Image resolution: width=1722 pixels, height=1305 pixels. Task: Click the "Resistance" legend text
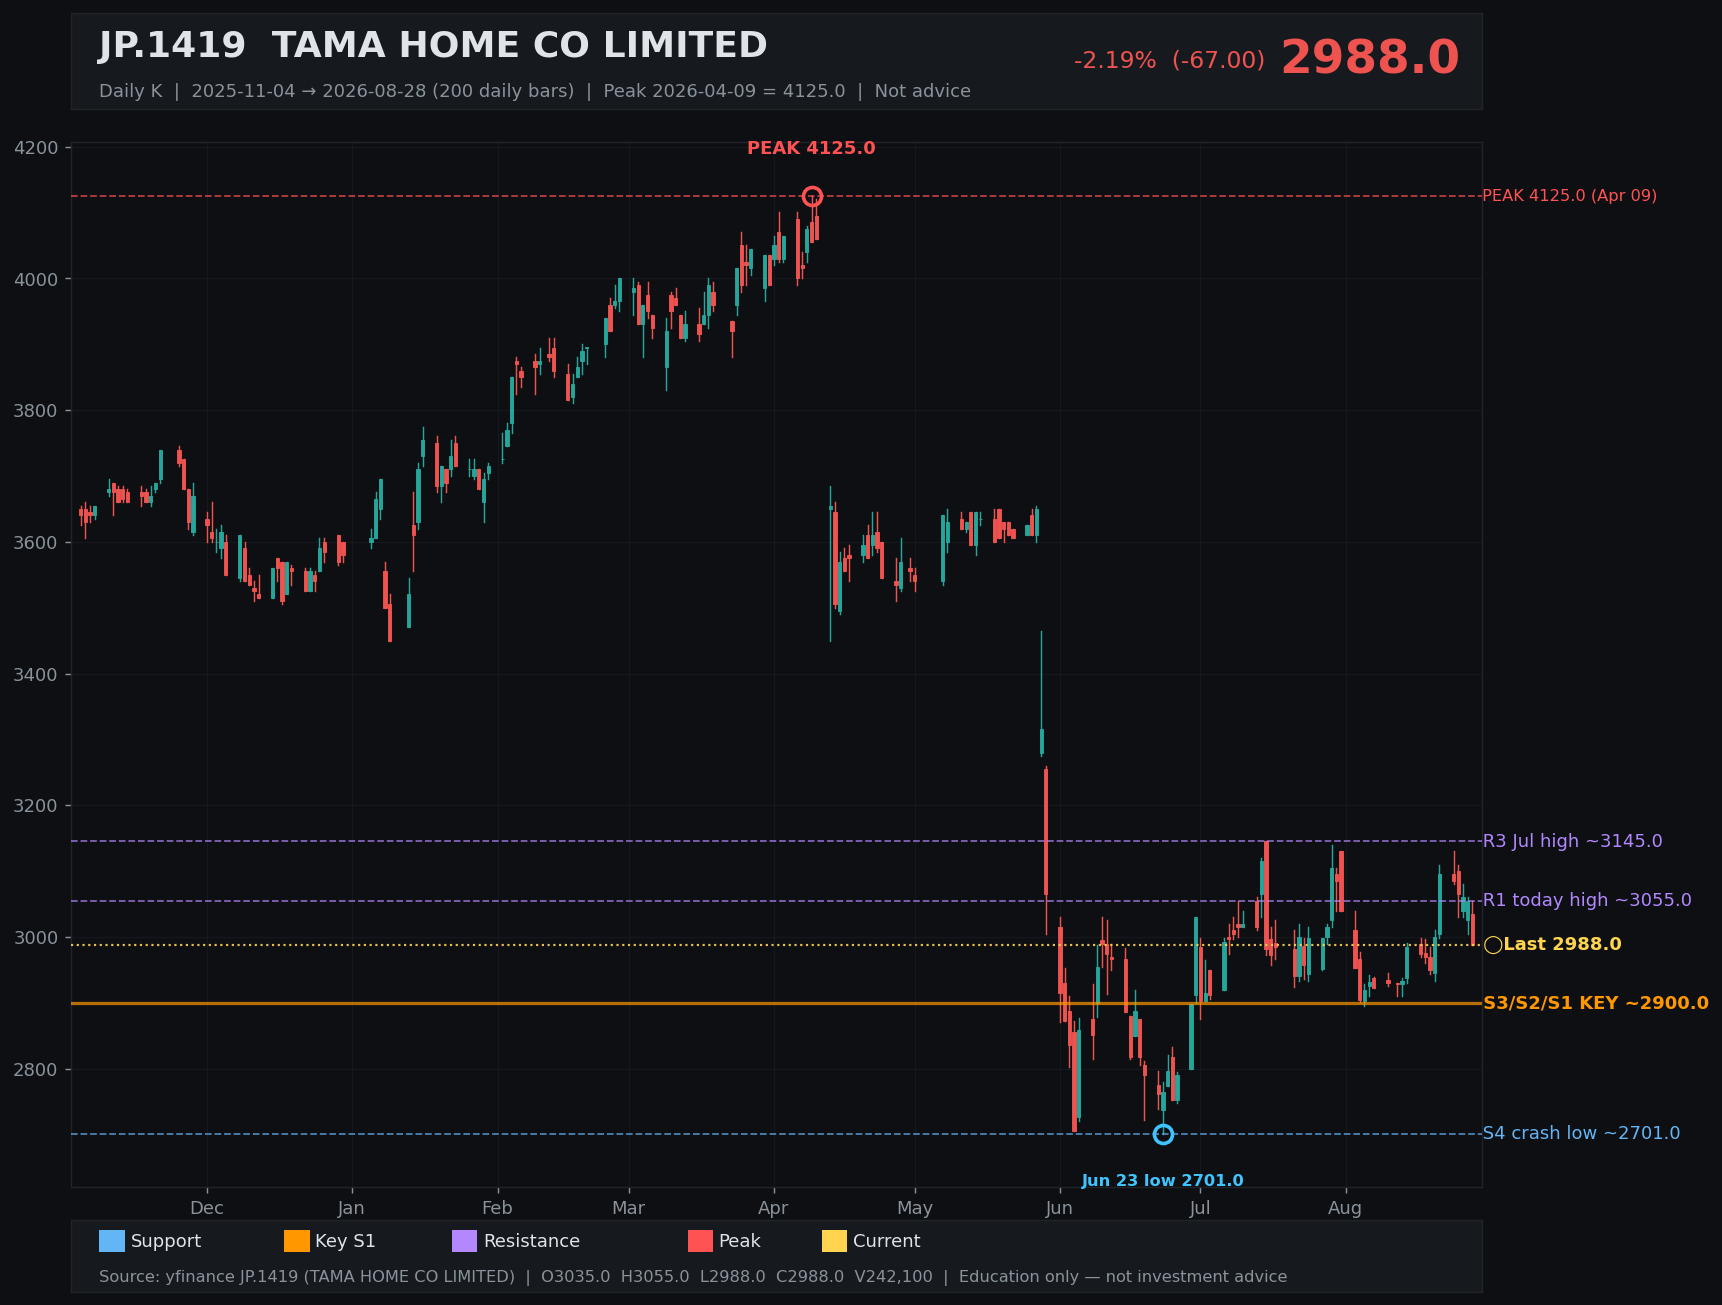coord(532,1241)
